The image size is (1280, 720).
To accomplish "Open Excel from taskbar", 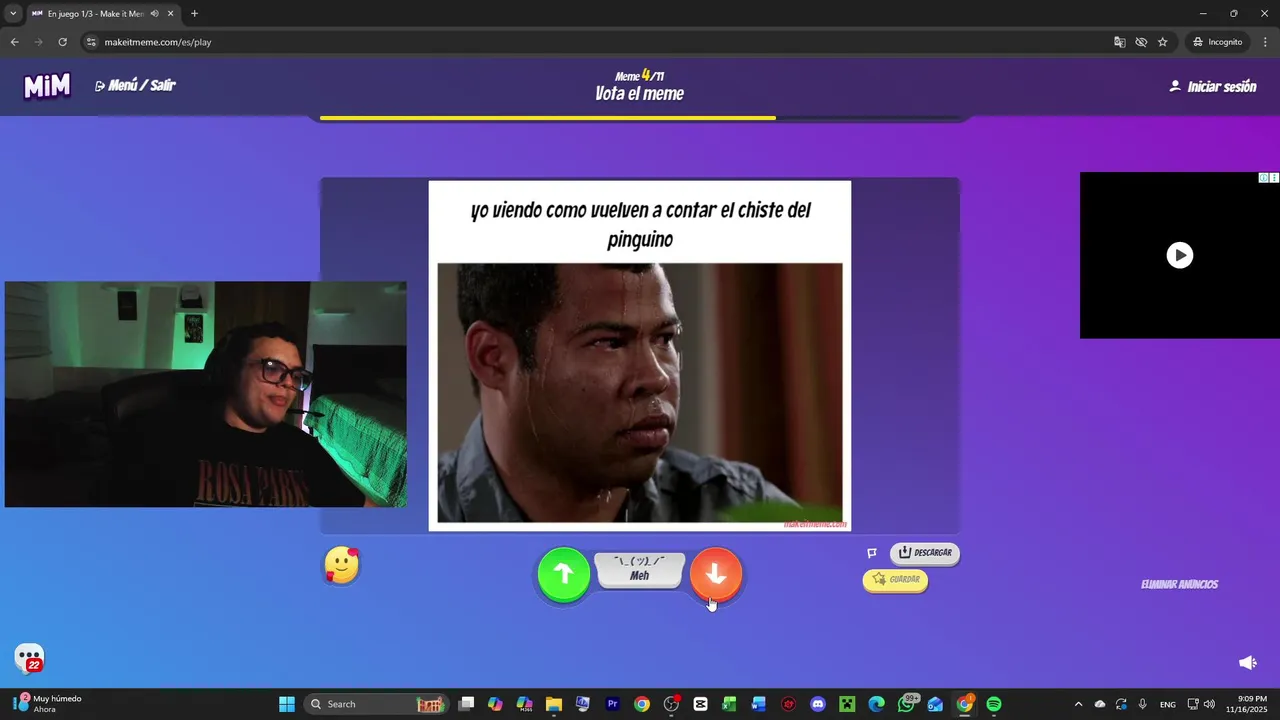I will click(730, 704).
